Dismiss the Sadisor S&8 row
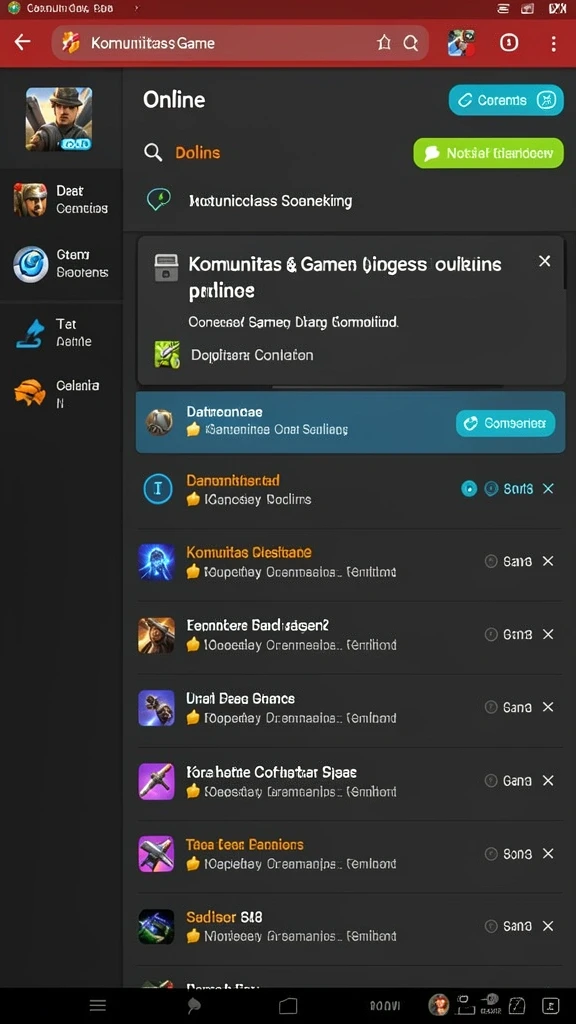Viewport: 576px width, 1024px height. [x=548, y=926]
